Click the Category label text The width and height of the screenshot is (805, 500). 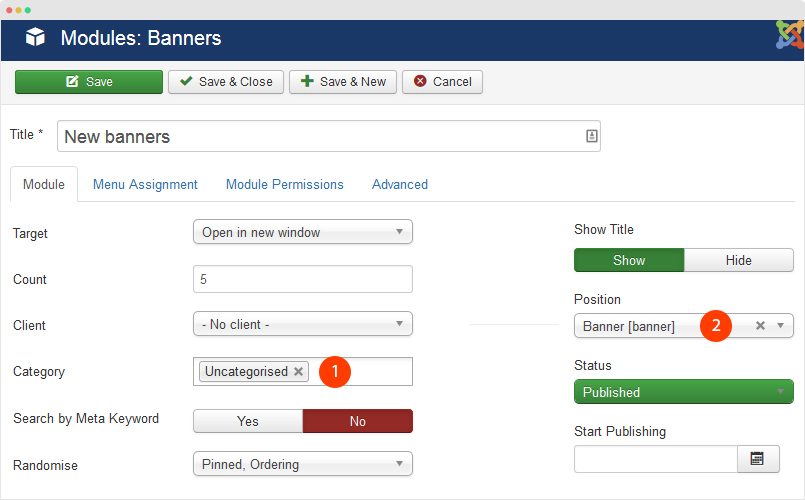click(x=39, y=372)
